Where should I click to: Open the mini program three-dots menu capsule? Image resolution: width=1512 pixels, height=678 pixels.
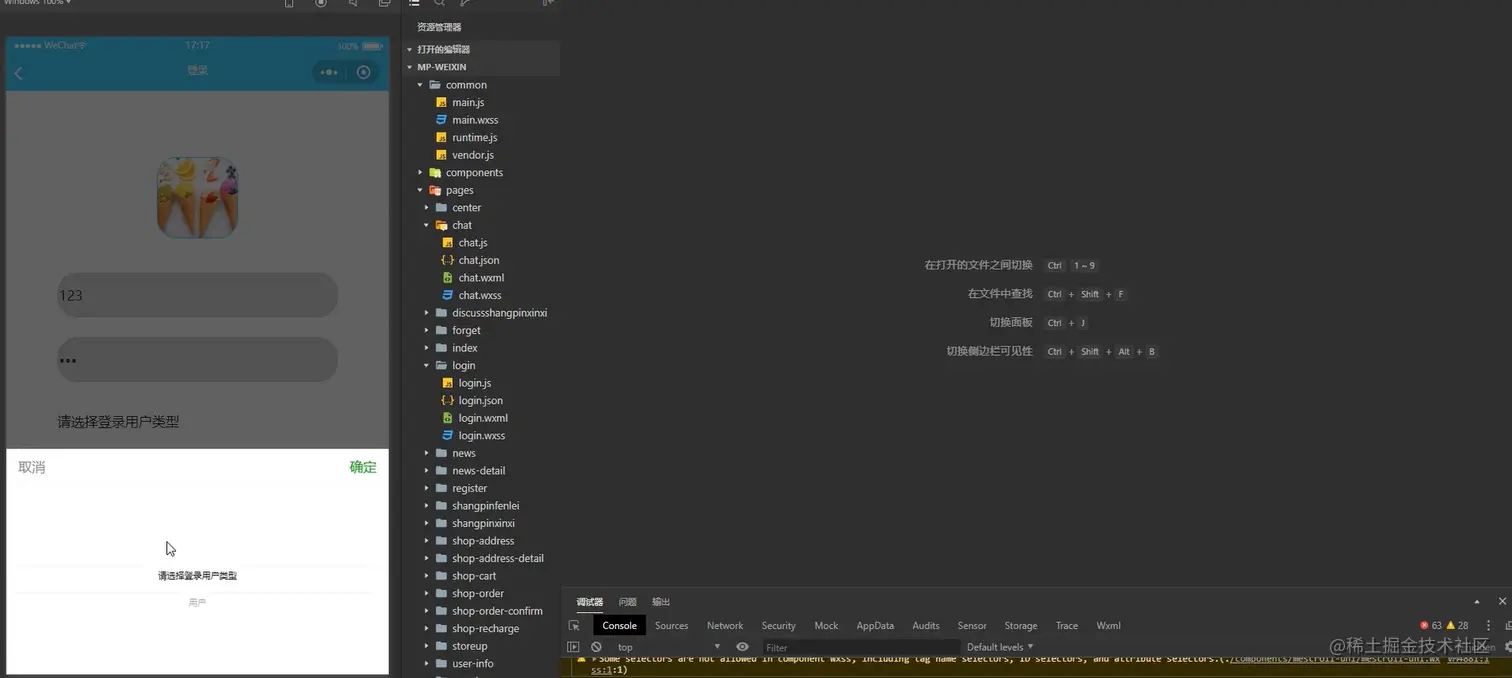click(x=329, y=72)
